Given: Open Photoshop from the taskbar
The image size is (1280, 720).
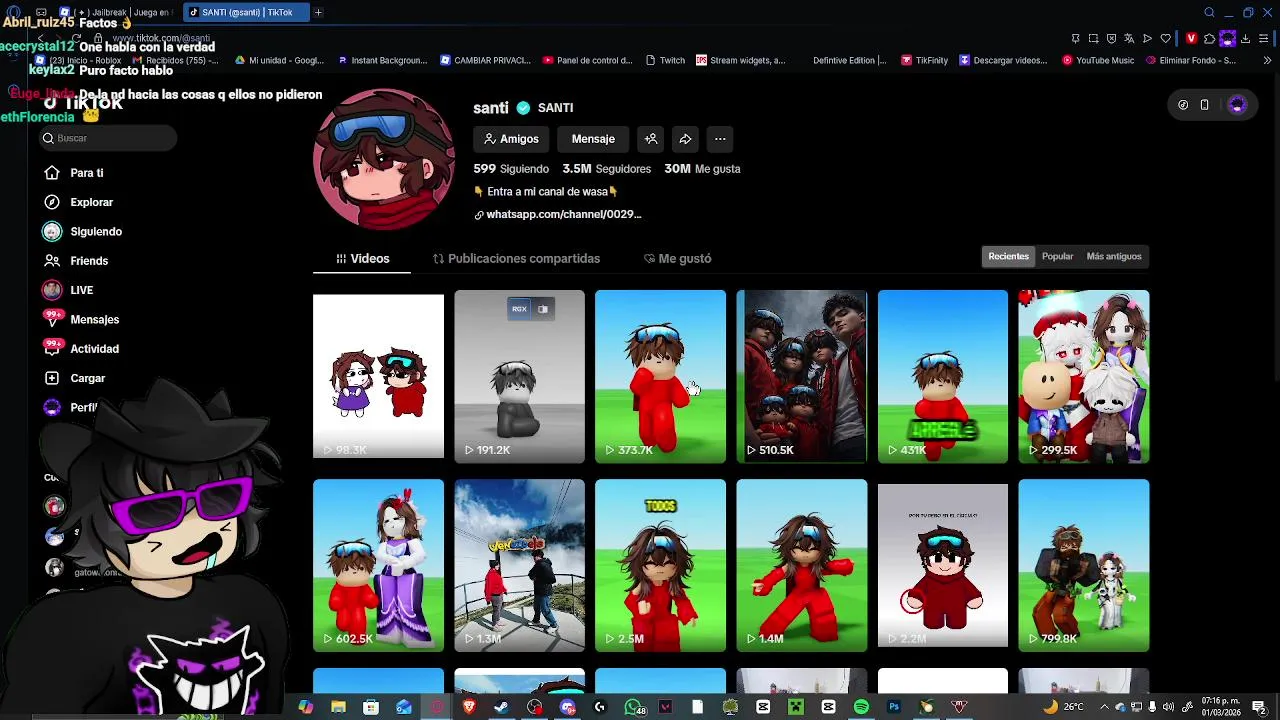Looking at the screenshot, I should [x=894, y=707].
